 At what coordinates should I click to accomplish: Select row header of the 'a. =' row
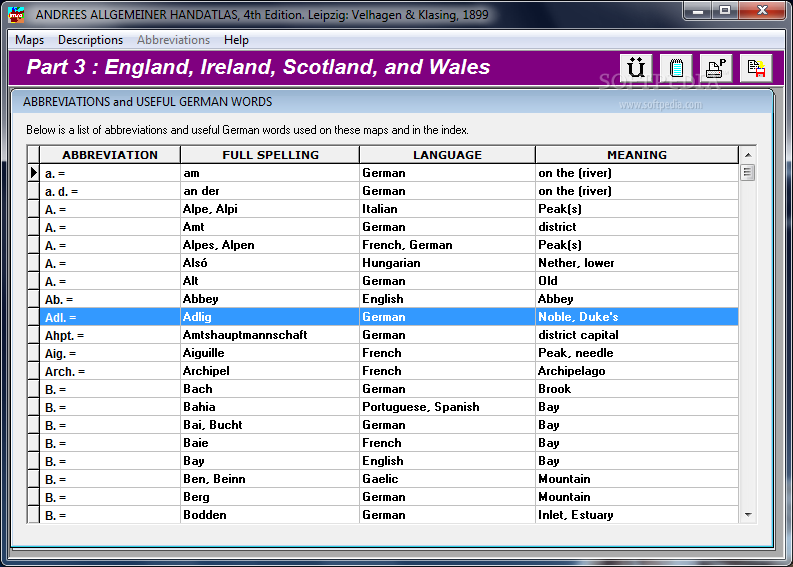pos(33,173)
